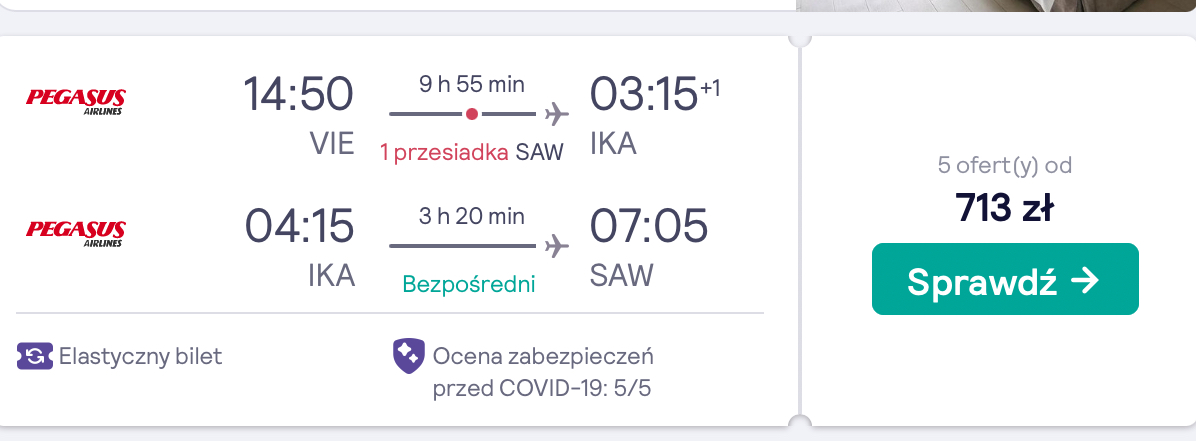Screen dimensions: 1196x441
Task: Click the COVID-19 safety rating text
Action: click(542, 372)
